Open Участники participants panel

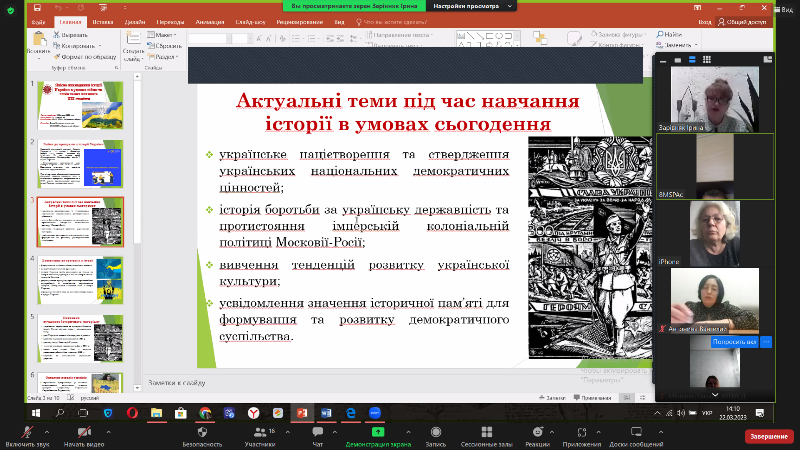(260, 437)
